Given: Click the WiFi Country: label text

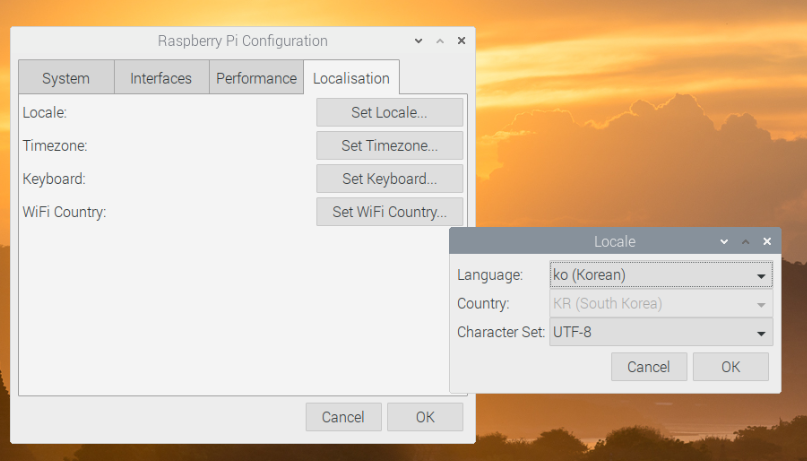Looking at the screenshot, I should 64,211.
